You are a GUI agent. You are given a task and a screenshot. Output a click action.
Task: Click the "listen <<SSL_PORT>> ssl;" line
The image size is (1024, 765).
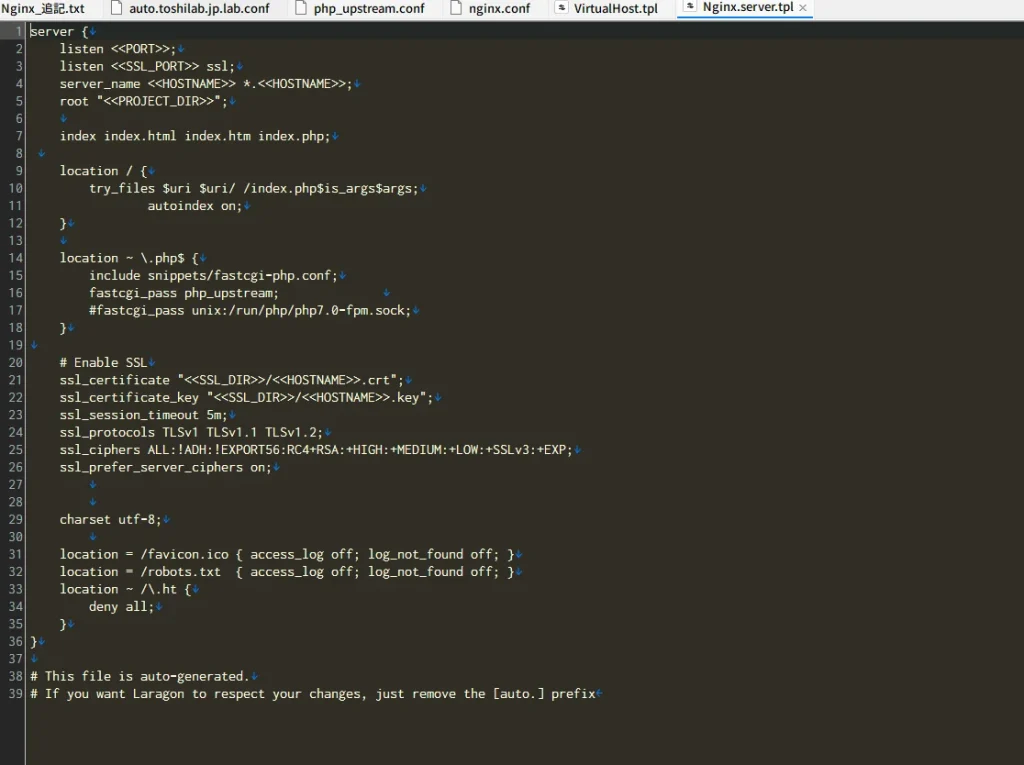(147, 66)
